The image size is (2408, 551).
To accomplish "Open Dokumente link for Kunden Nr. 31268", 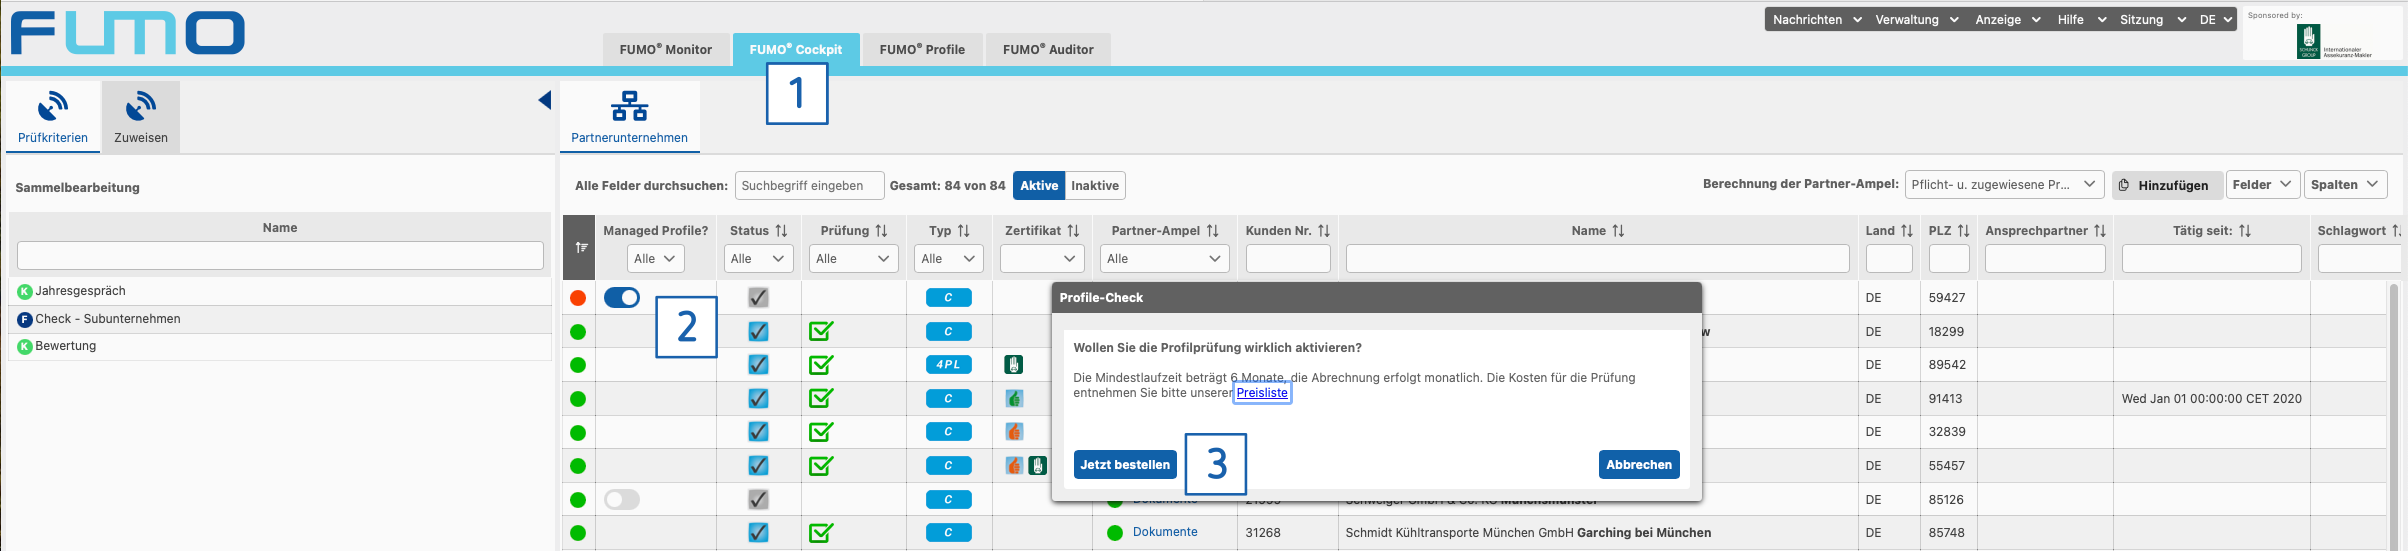I will coord(1165,533).
